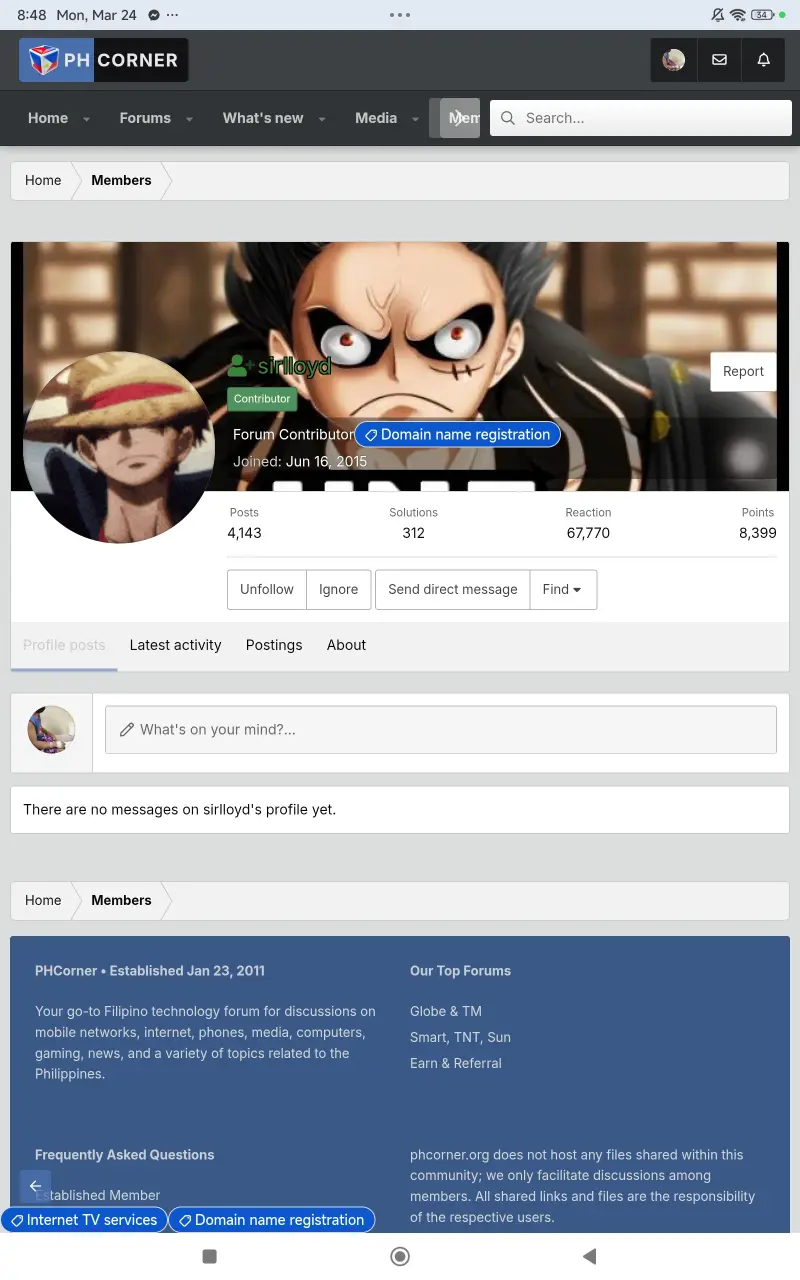The height and width of the screenshot is (1280, 800).
Task: Open sirlloyd's straw-hat profile avatar
Action: (119, 447)
